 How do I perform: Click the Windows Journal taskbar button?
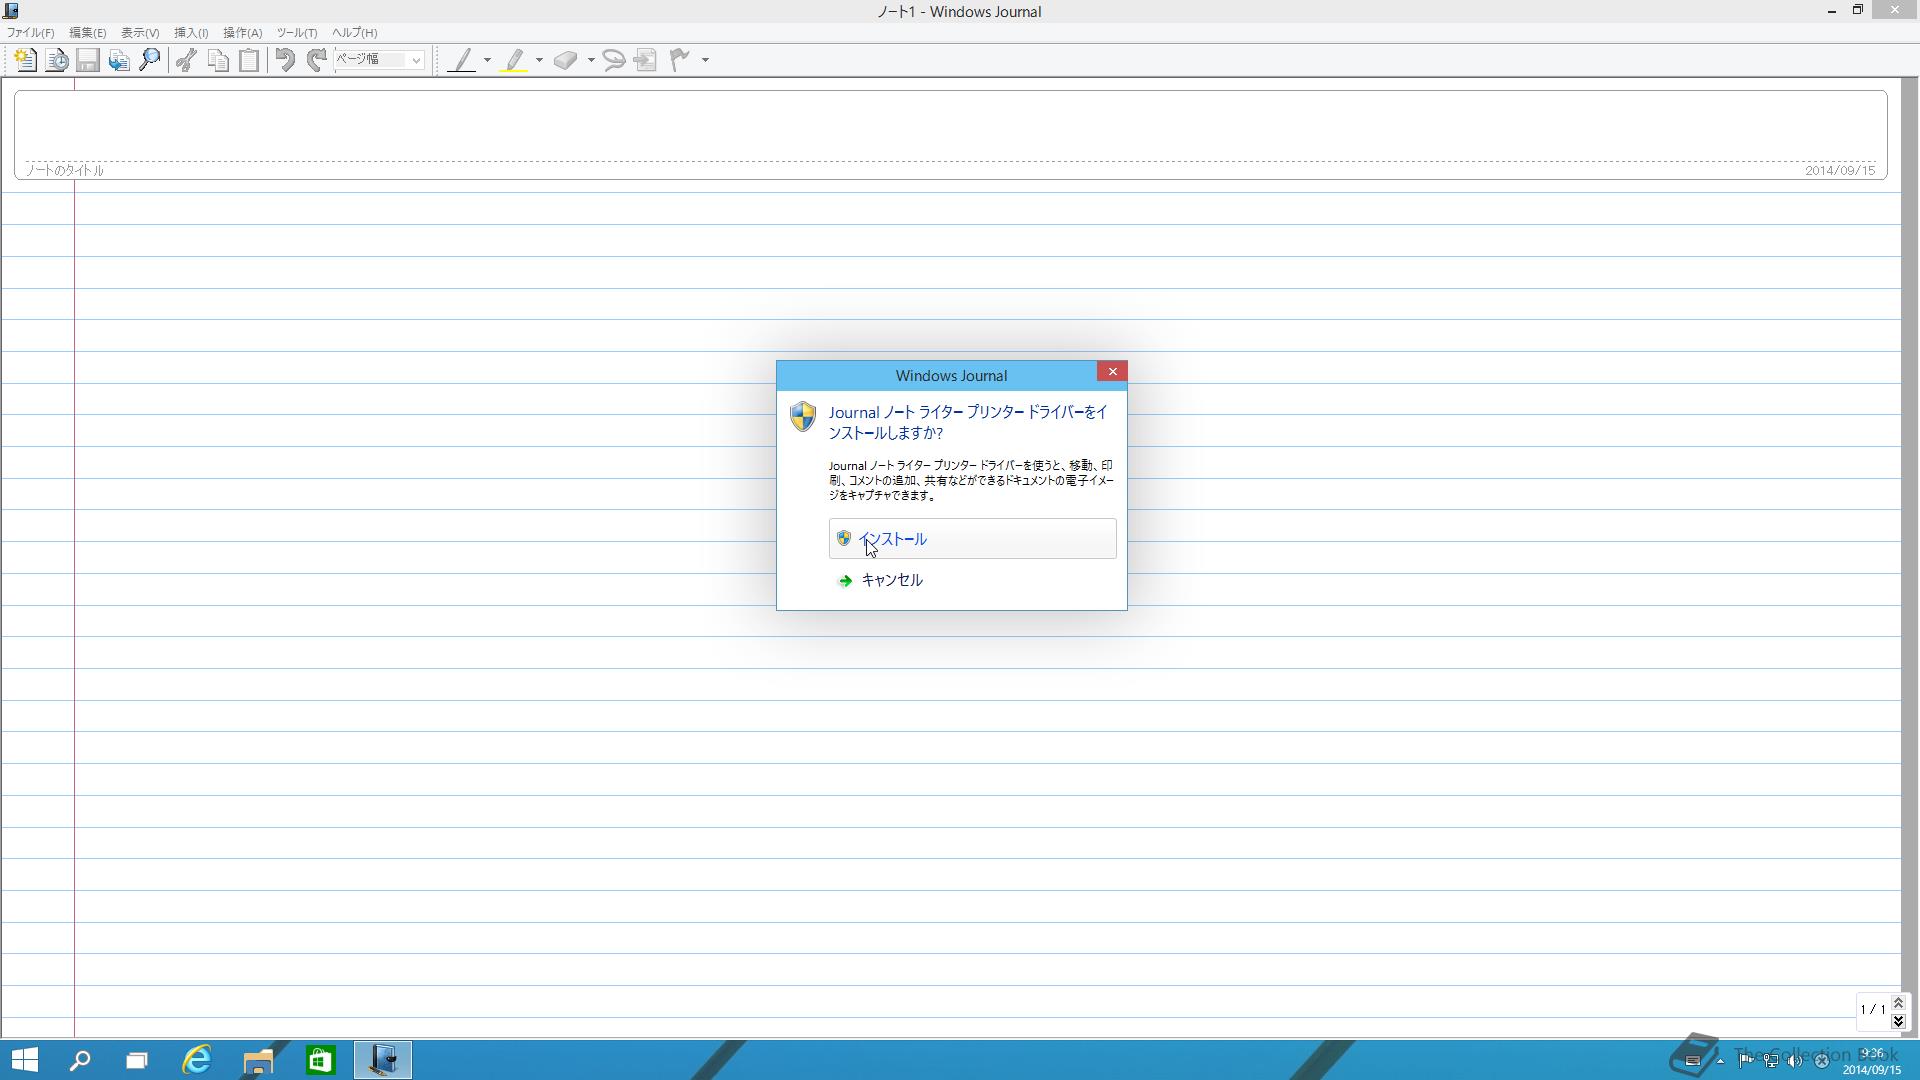tap(382, 1060)
